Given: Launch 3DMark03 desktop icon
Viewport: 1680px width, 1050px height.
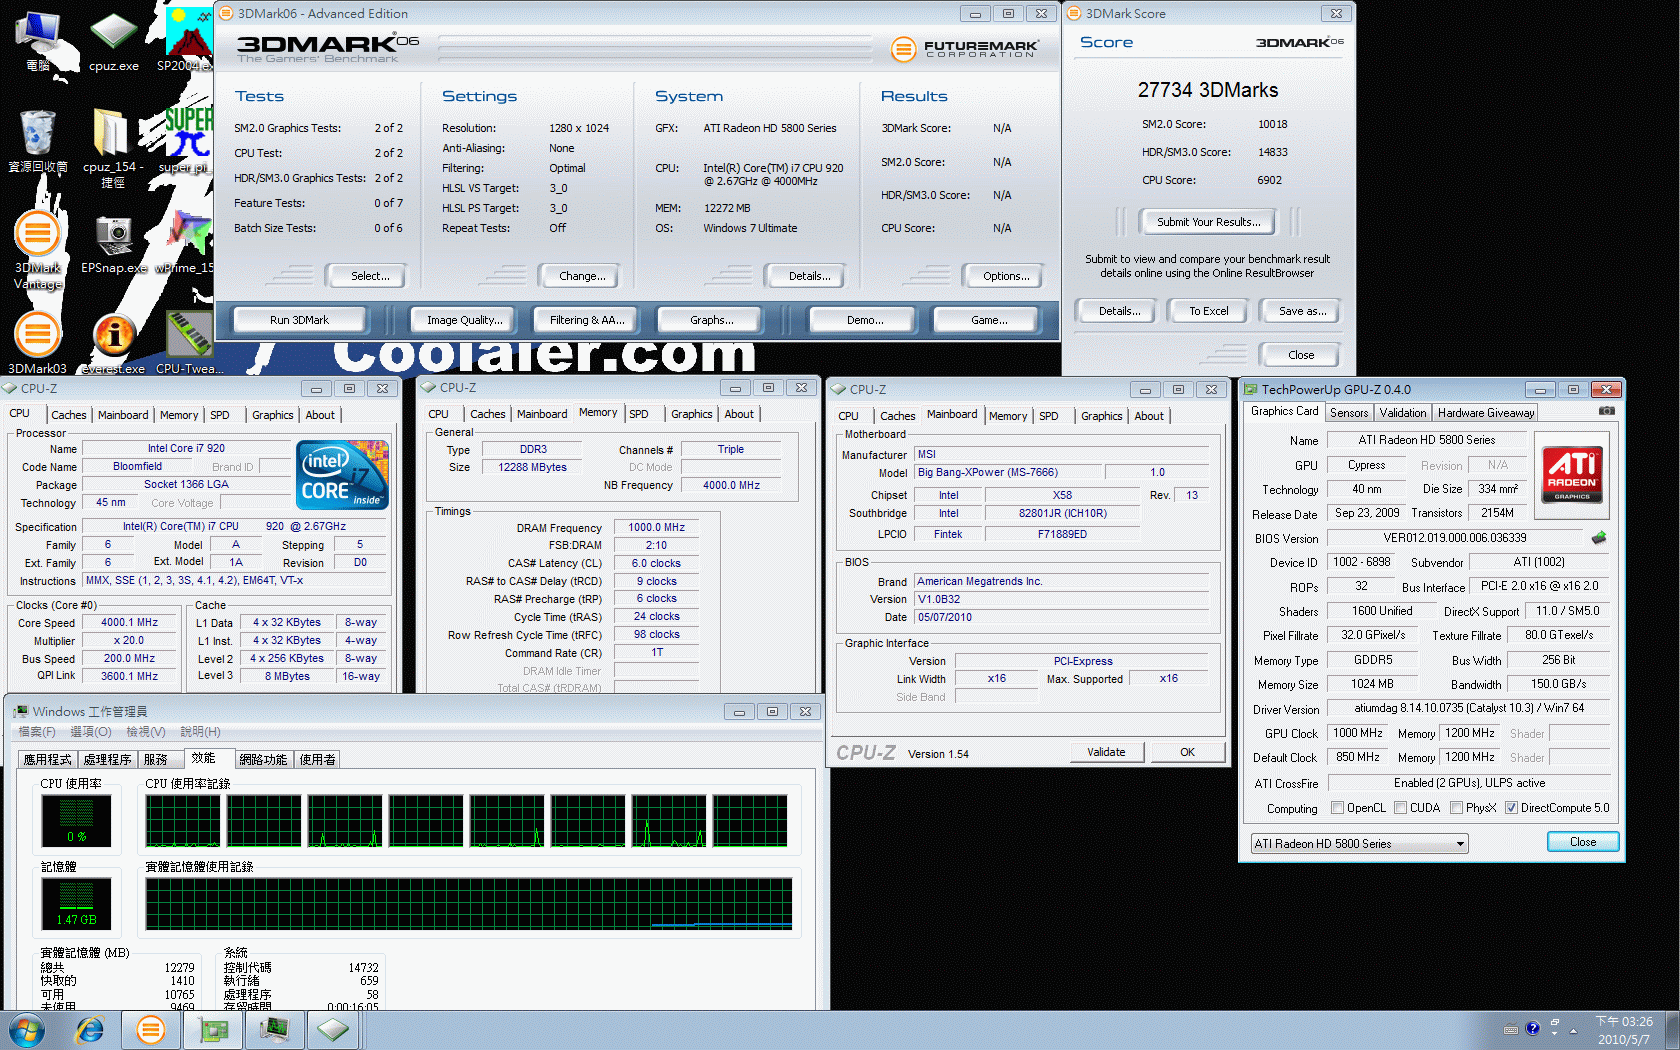Looking at the screenshot, I should coord(38,342).
